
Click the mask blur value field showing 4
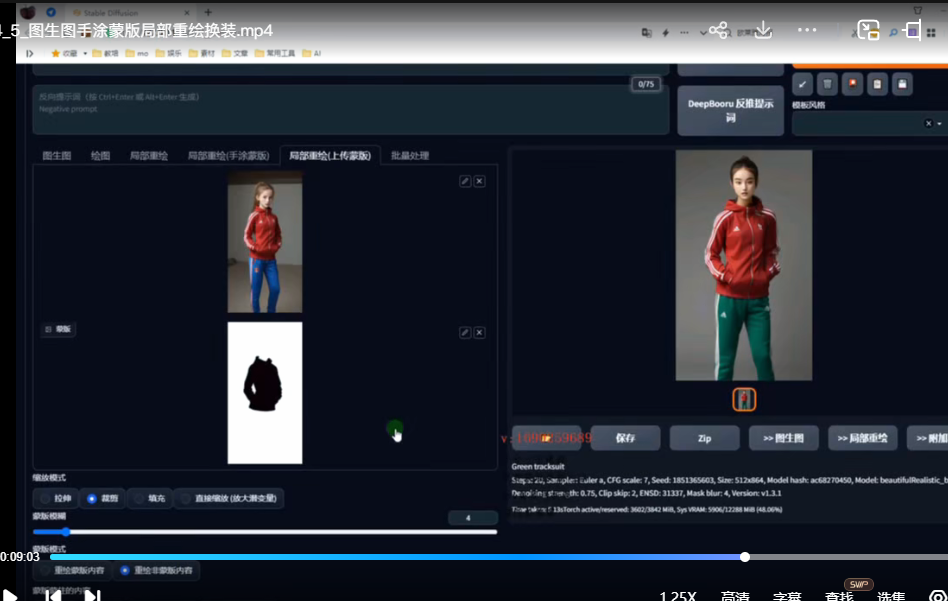click(473, 518)
